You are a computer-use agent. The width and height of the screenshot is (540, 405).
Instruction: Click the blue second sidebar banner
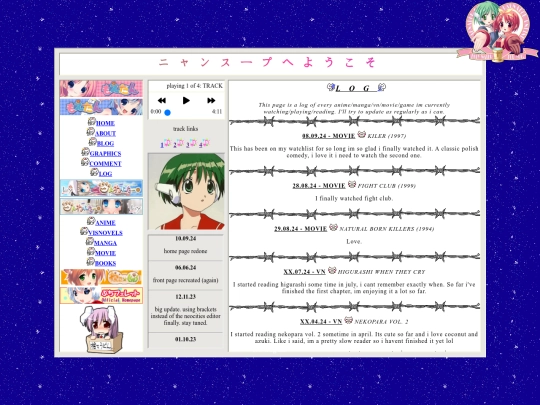point(101,107)
